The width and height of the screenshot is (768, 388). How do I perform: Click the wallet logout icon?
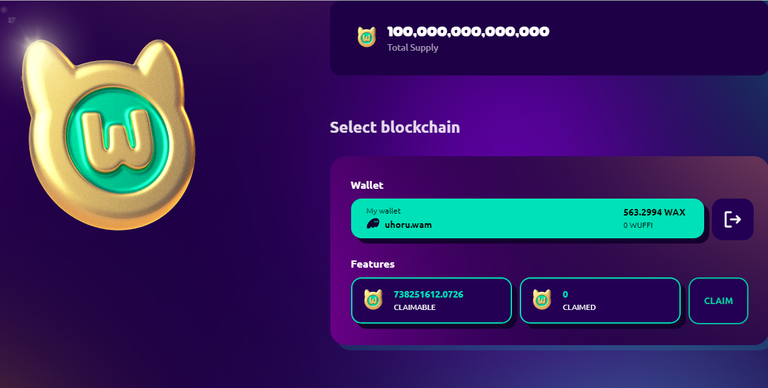(x=732, y=219)
